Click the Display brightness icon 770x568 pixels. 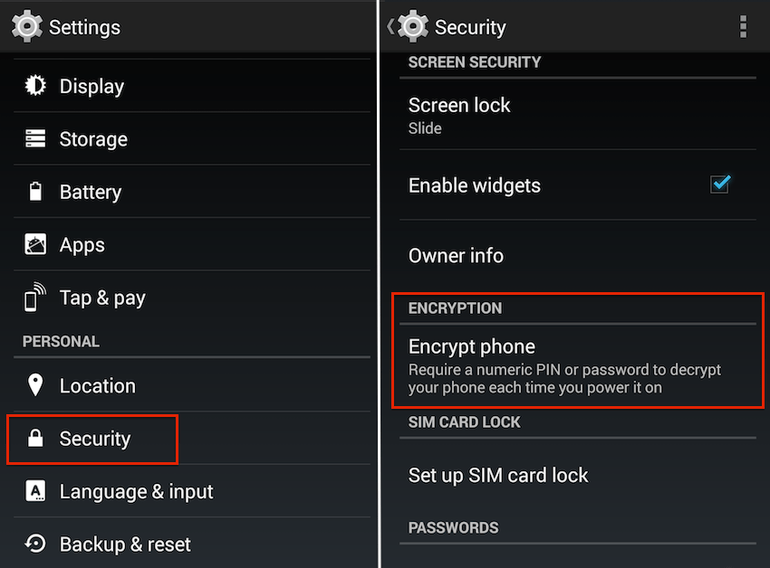pyautogui.click(x=35, y=86)
